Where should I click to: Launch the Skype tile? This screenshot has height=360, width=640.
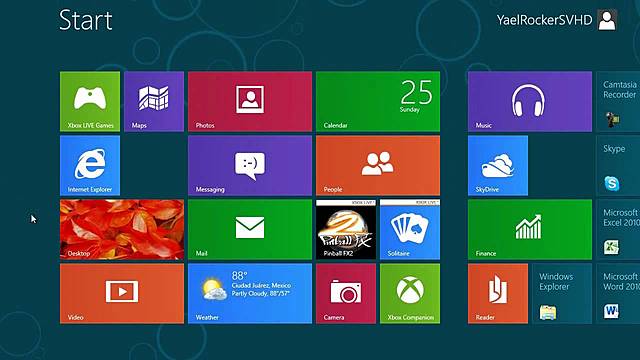[x=618, y=166]
